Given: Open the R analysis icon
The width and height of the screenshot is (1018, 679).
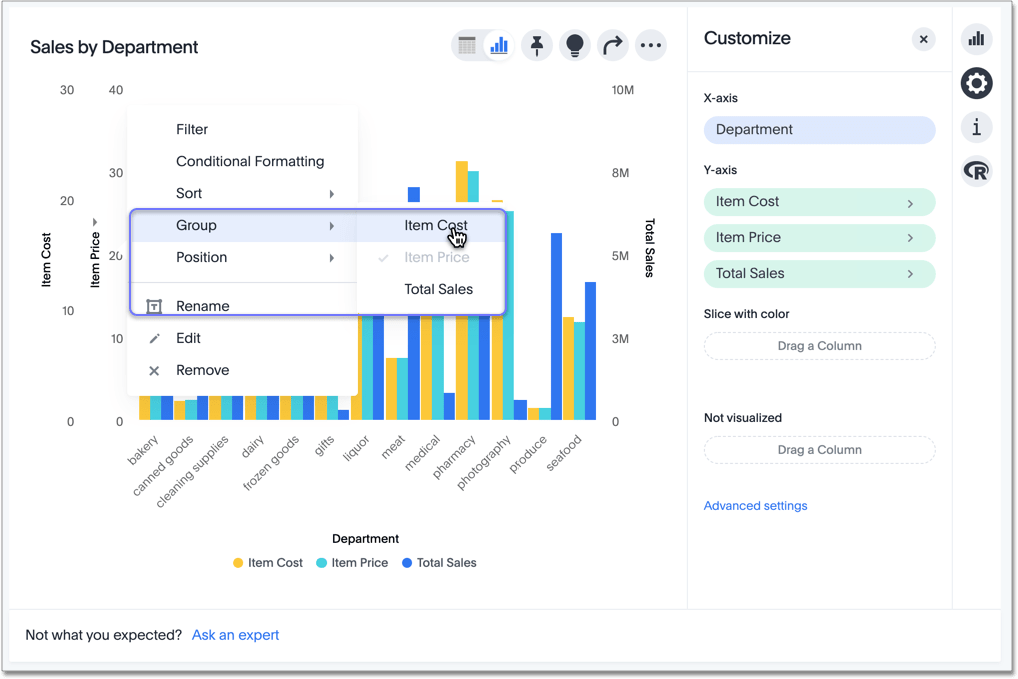Looking at the screenshot, I should click(976, 171).
